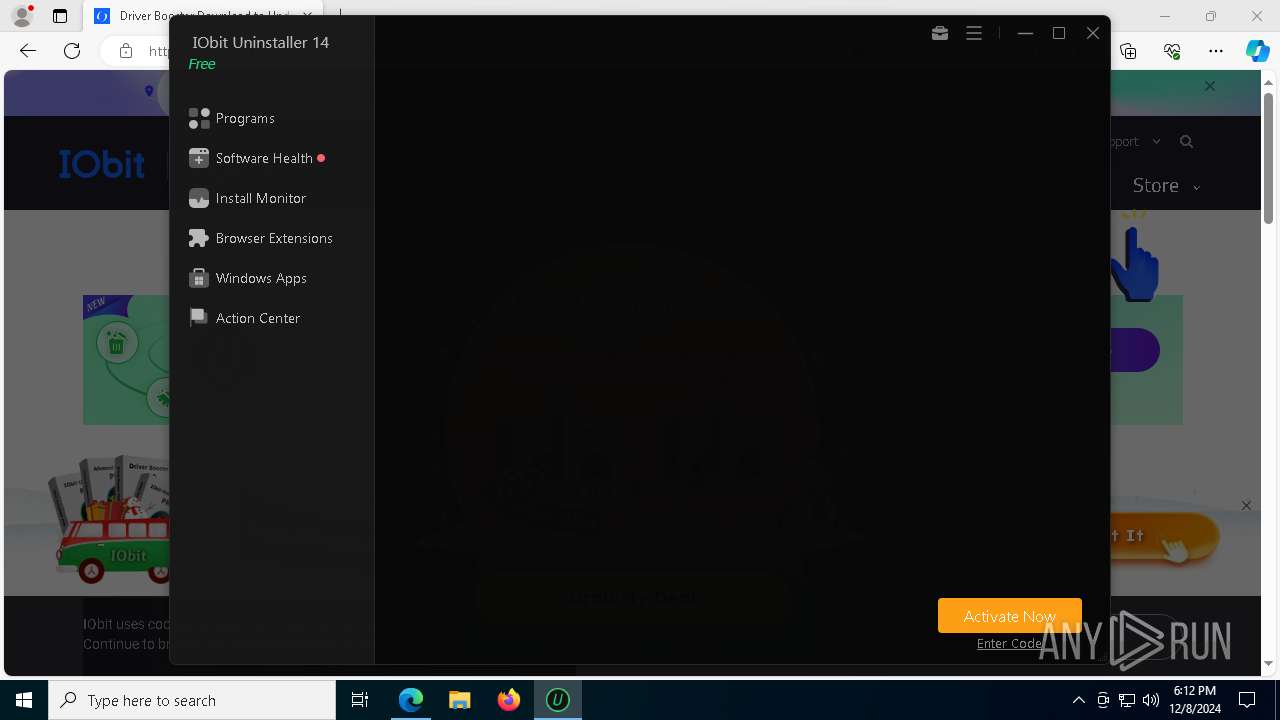Image resolution: width=1280 pixels, height=720 pixels.
Task: Go to Windows Apps section
Action: click(x=261, y=278)
